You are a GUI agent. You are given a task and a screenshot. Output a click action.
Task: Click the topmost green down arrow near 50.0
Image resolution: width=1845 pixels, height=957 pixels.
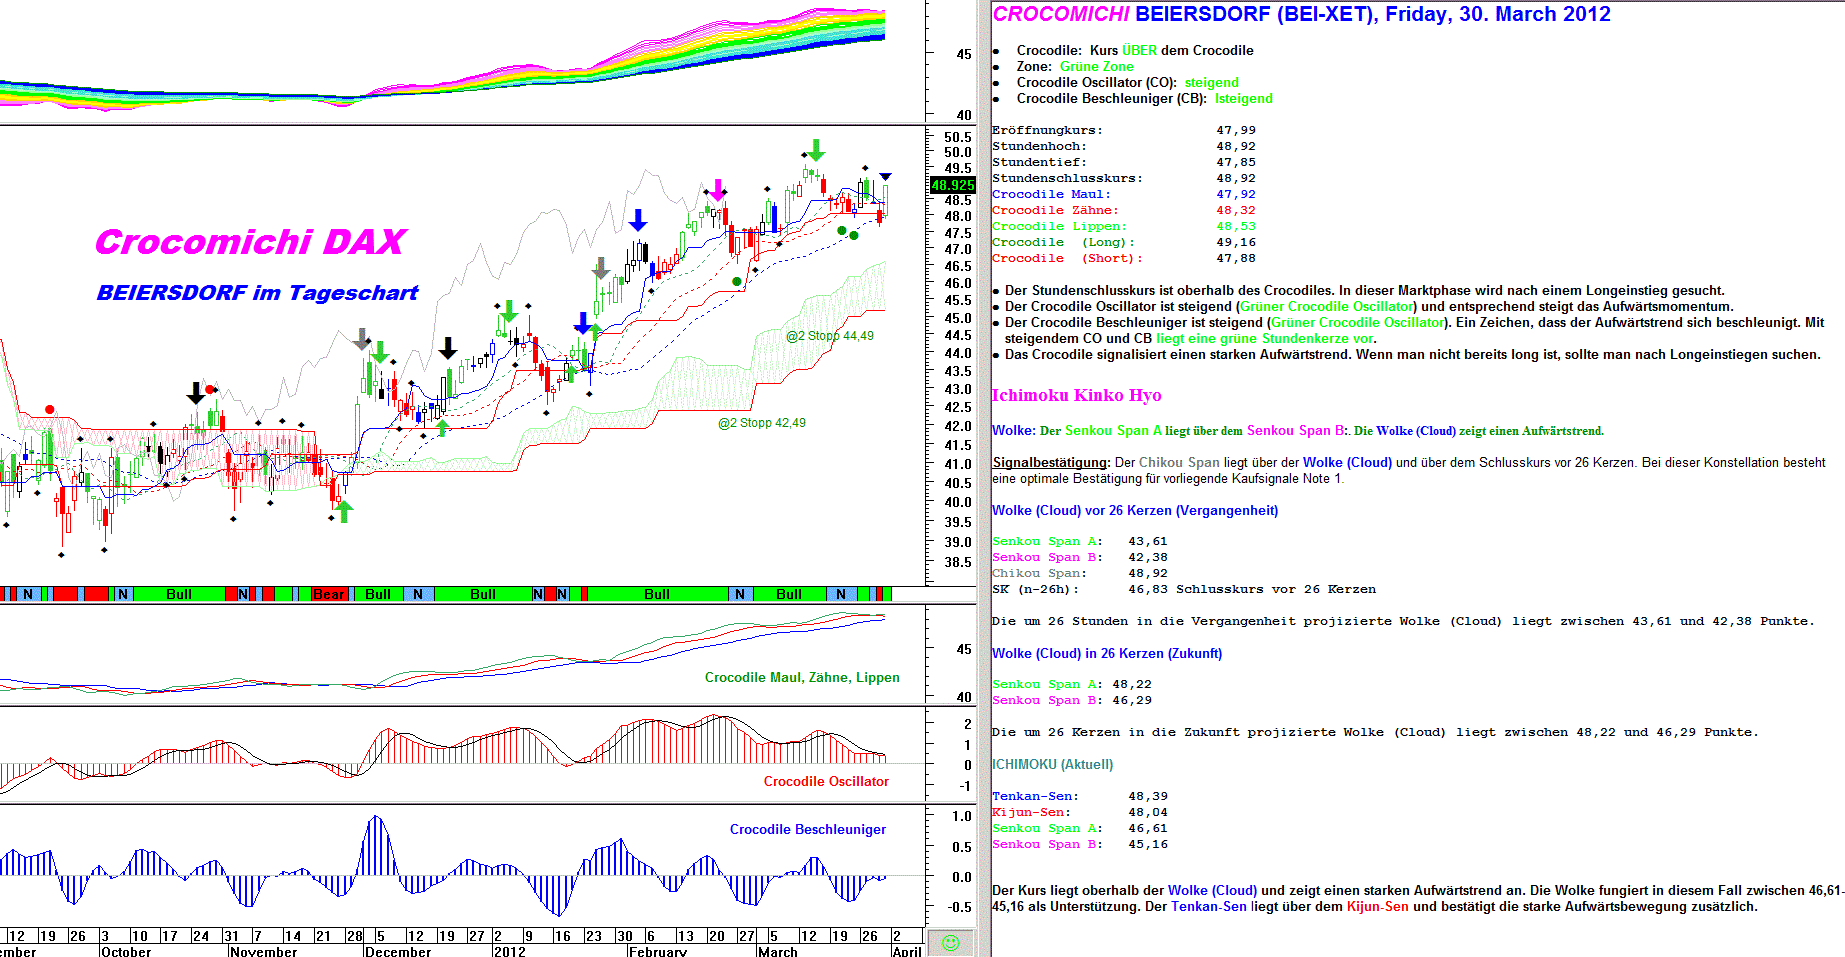[x=816, y=150]
